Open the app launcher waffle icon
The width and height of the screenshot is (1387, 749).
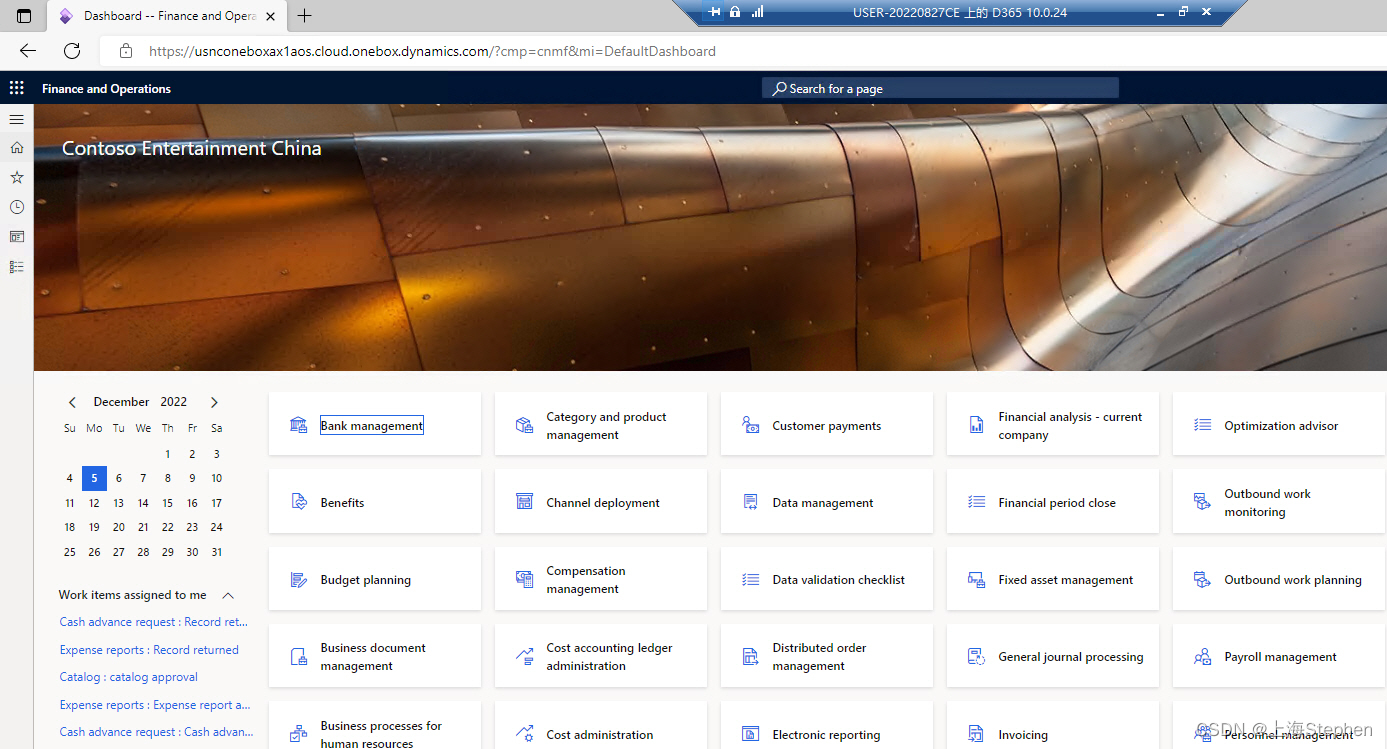pos(16,88)
